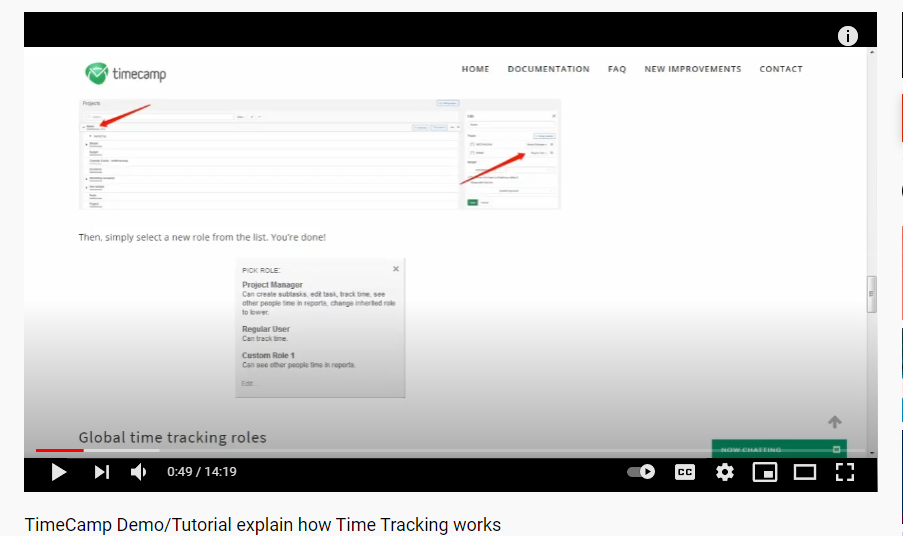Skip to the next video
Viewport: 903px width, 536px height.
[x=101, y=472]
